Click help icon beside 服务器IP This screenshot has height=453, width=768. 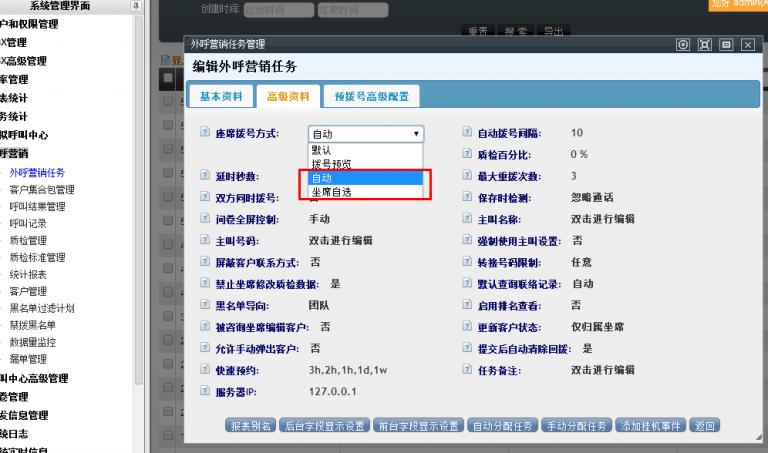click(205, 392)
